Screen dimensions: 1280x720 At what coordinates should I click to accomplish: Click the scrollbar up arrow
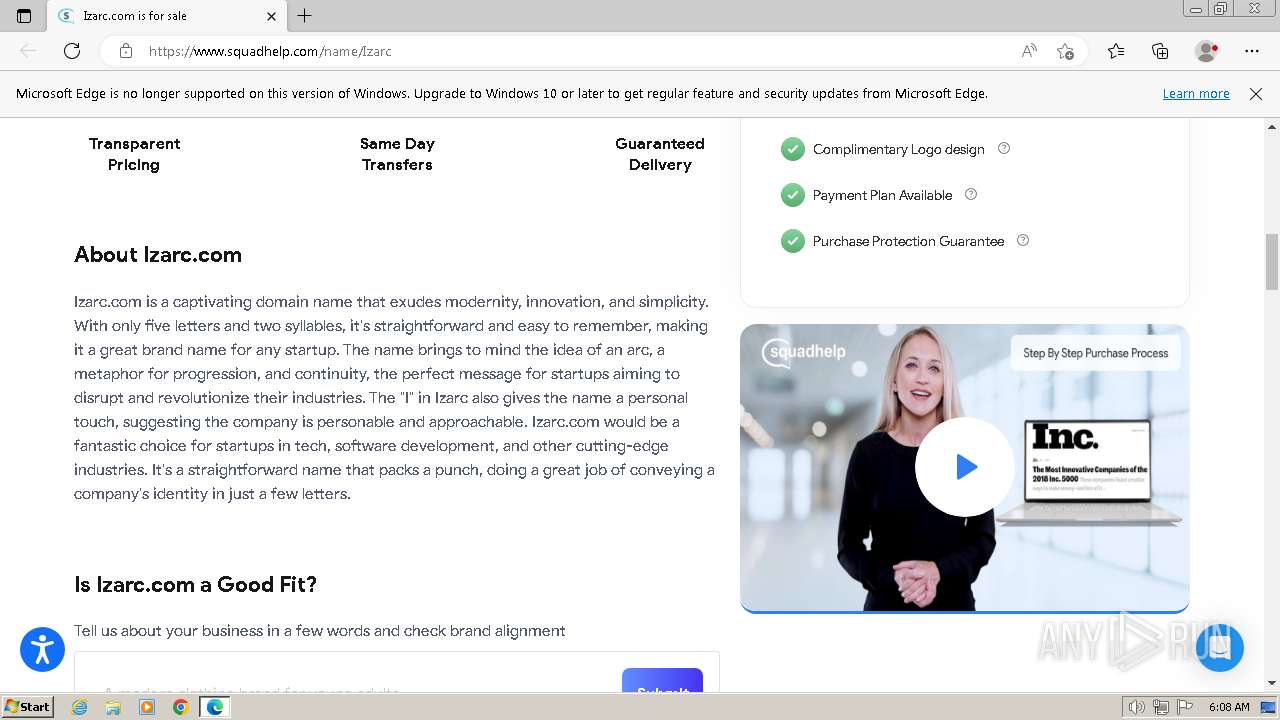click(x=1272, y=127)
